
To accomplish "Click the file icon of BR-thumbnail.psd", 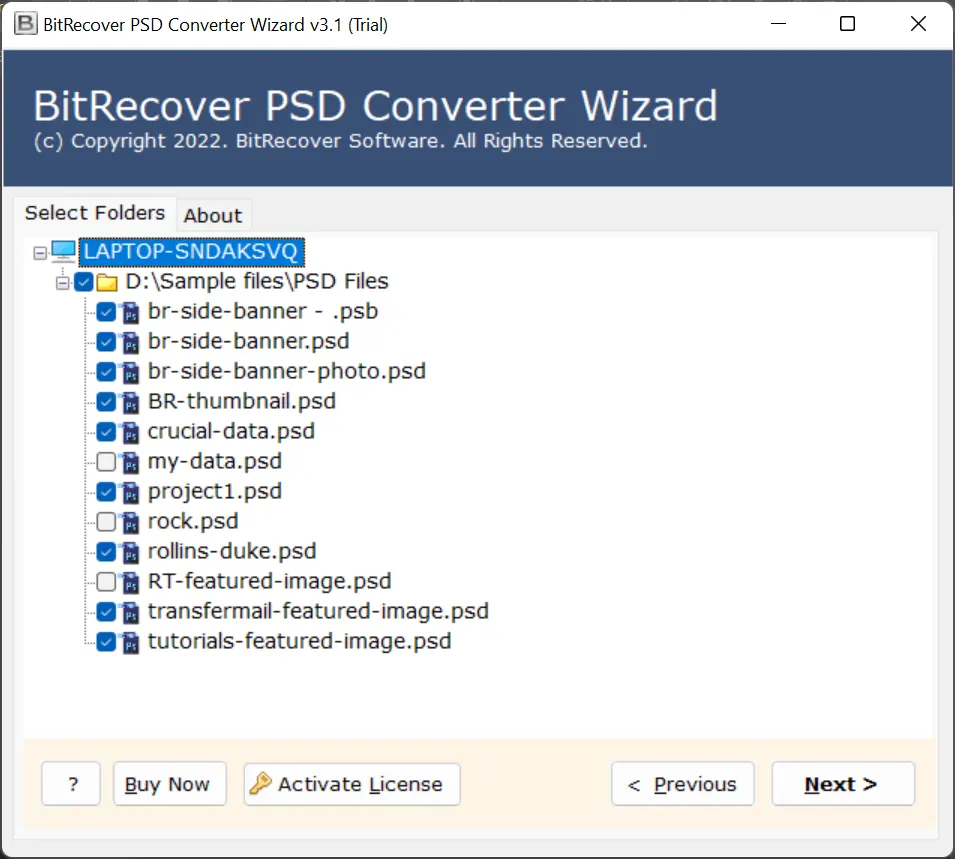I will 130,402.
